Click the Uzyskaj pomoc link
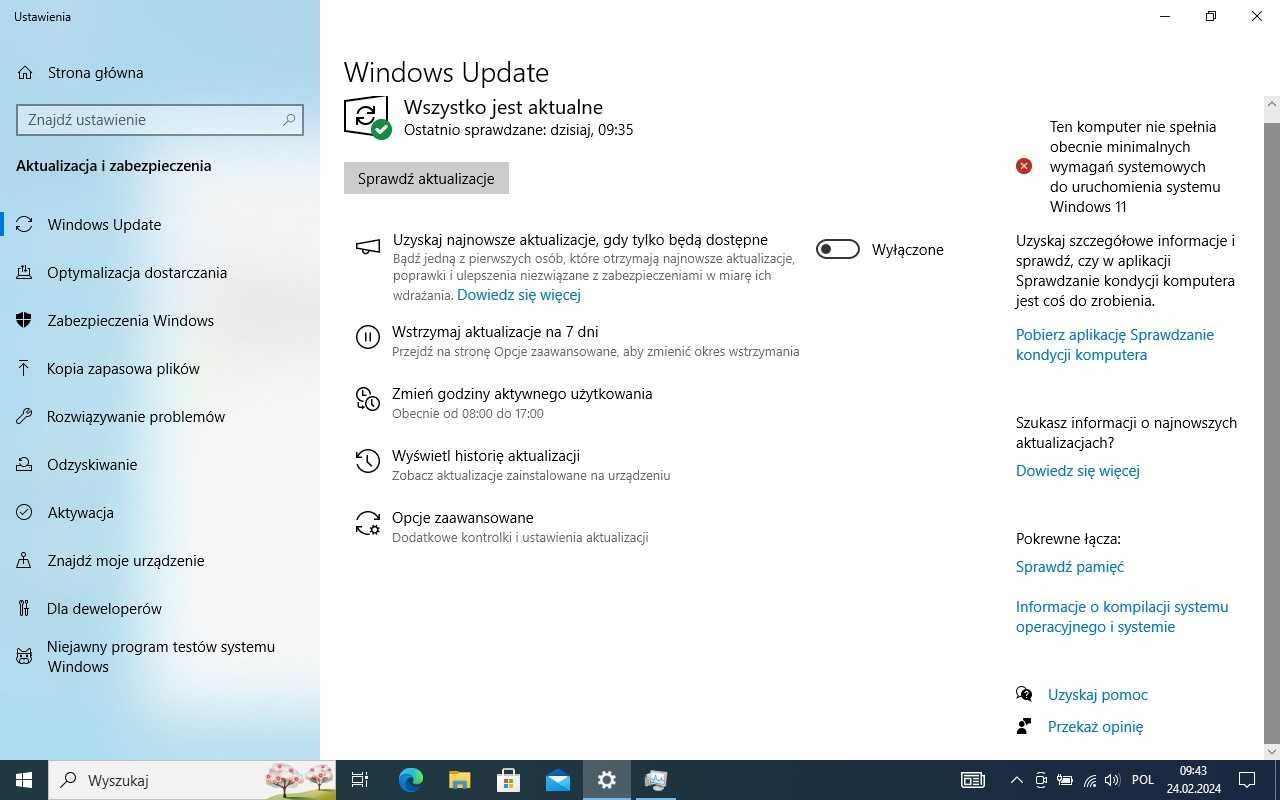 (x=1098, y=695)
